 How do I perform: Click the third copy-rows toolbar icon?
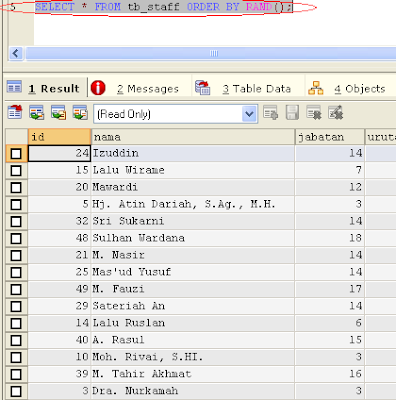pyautogui.click(x=58, y=112)
